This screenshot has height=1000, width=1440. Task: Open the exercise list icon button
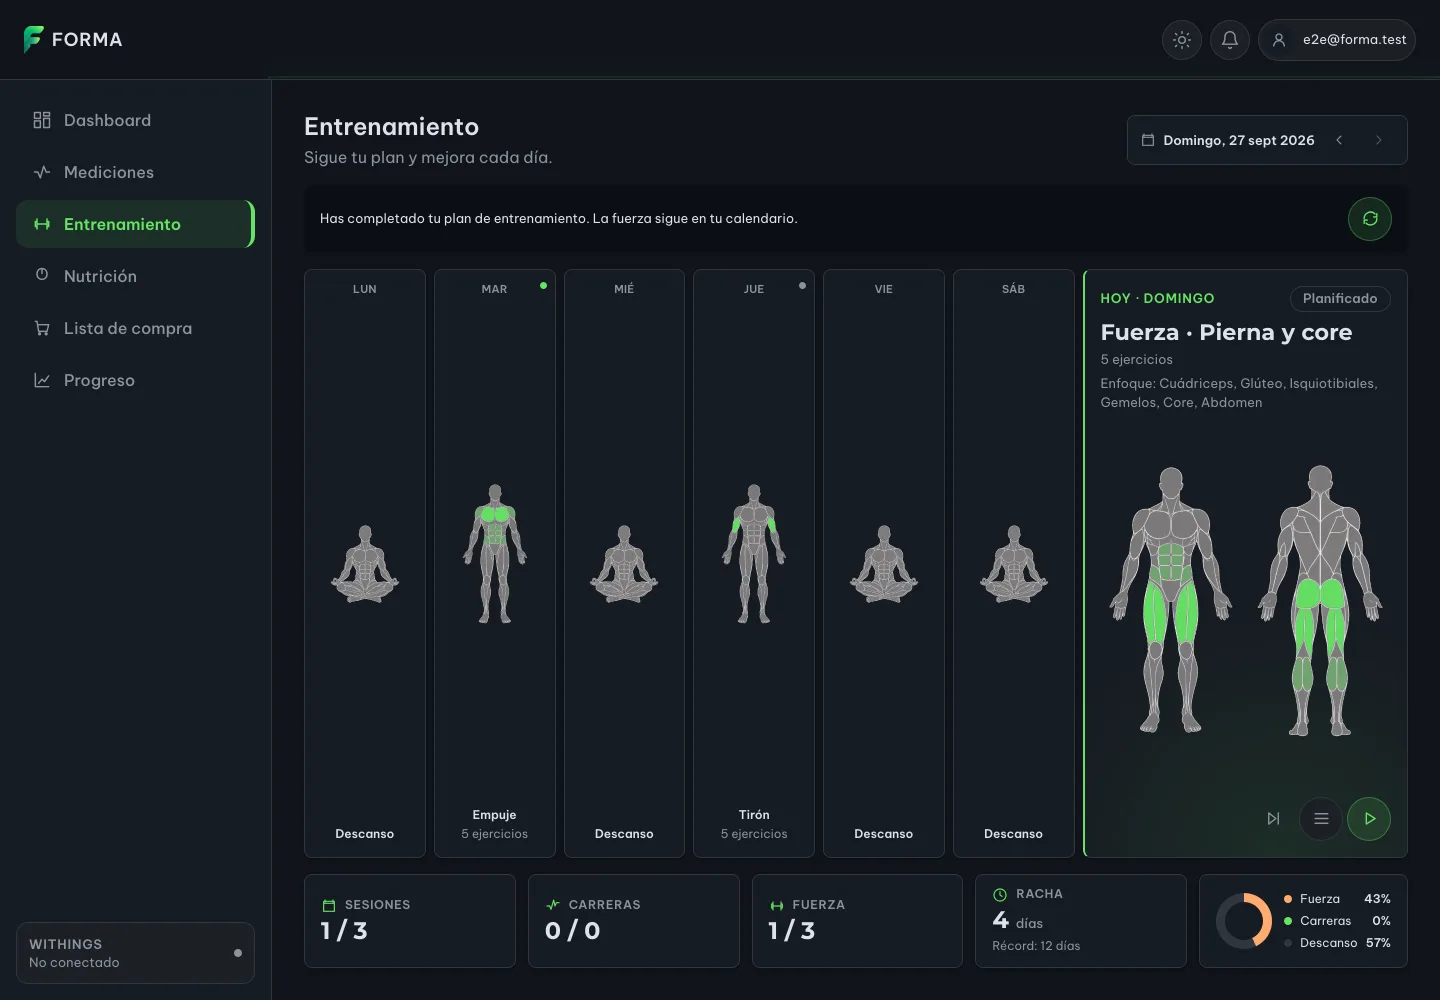tap(1321, 819)
